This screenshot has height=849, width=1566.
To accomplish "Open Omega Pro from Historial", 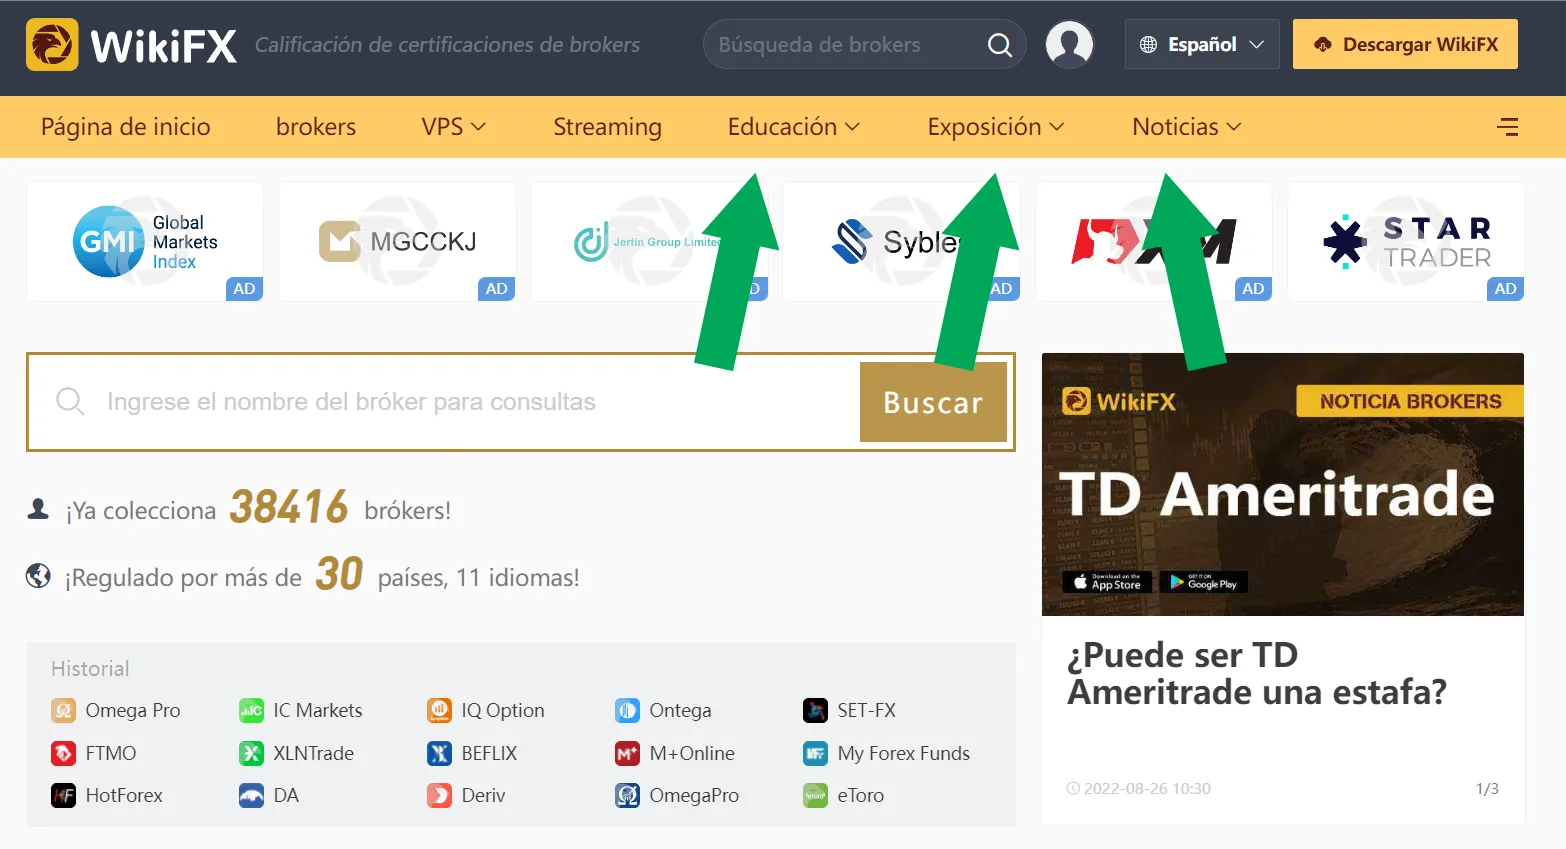I will point(116,710).
